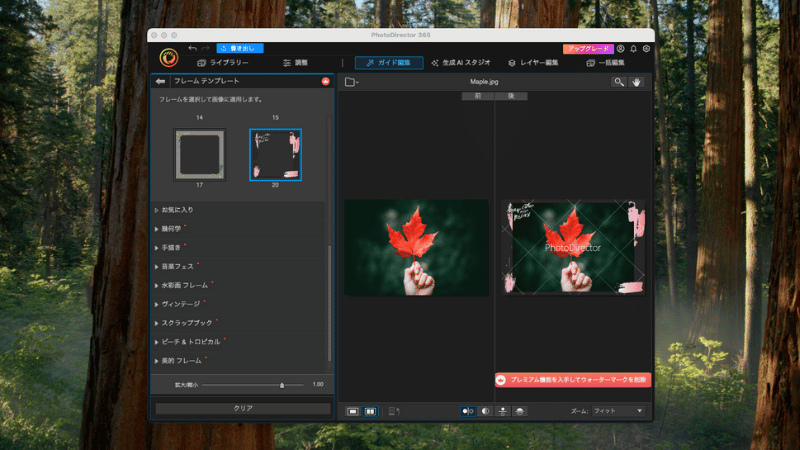Viewport: 800px width, 450px height.
Task: Click the rotate view layout icon
Action: point(394,411)
